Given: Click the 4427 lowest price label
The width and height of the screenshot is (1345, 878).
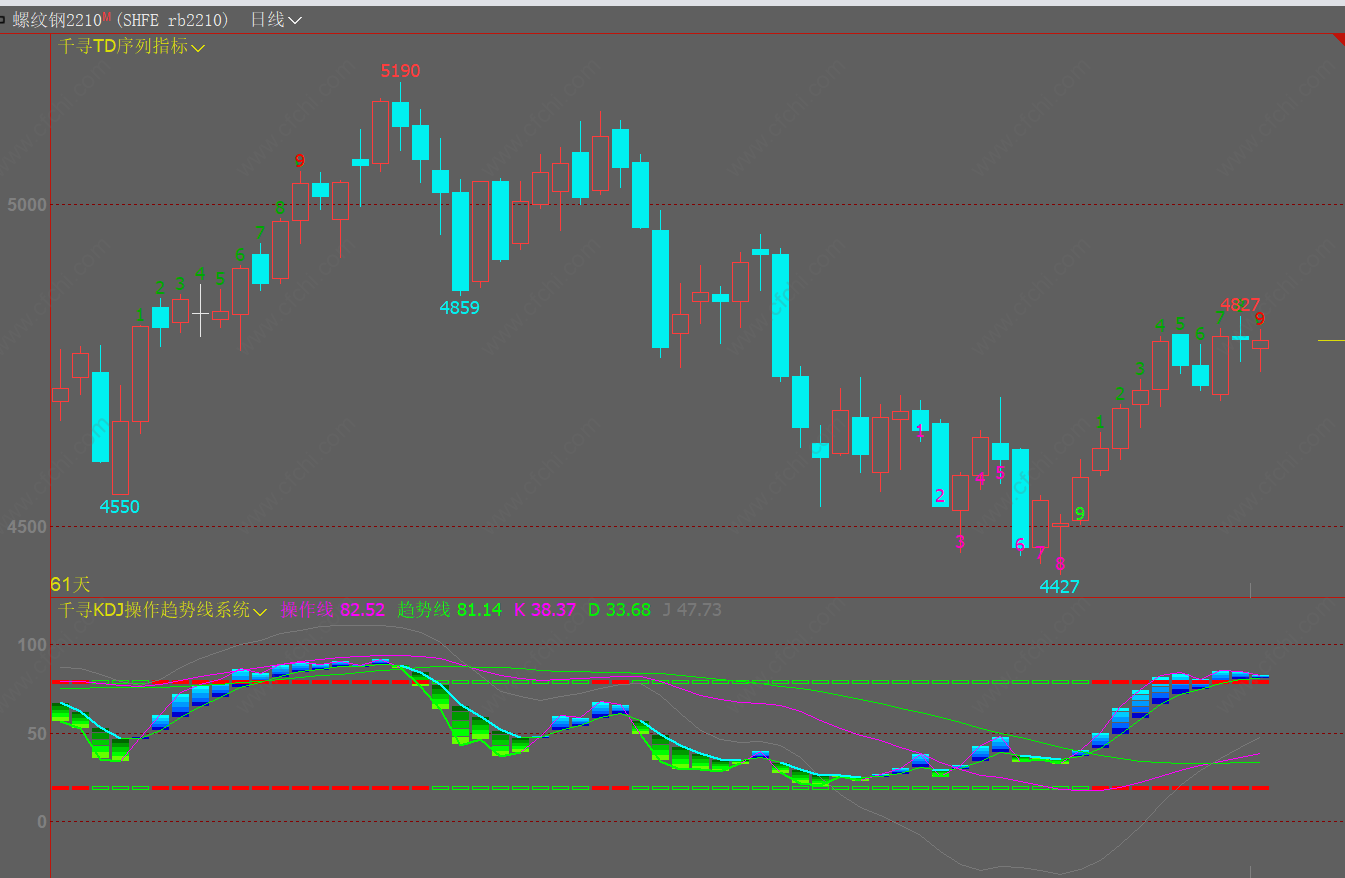Looking at the screenshot, I should click(1060, 587).
